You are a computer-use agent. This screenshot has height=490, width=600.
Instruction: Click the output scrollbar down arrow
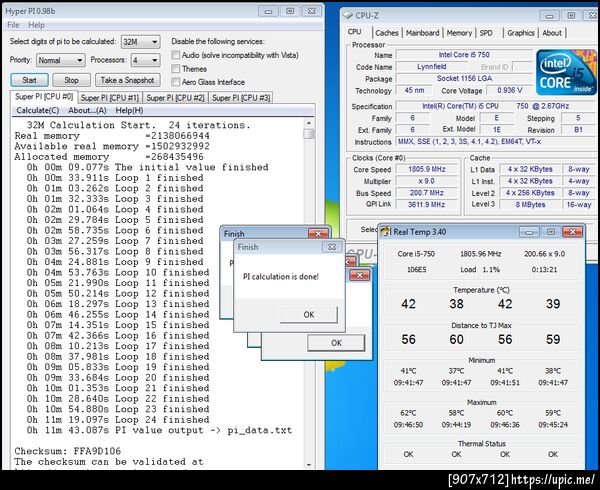click(309, 465)
